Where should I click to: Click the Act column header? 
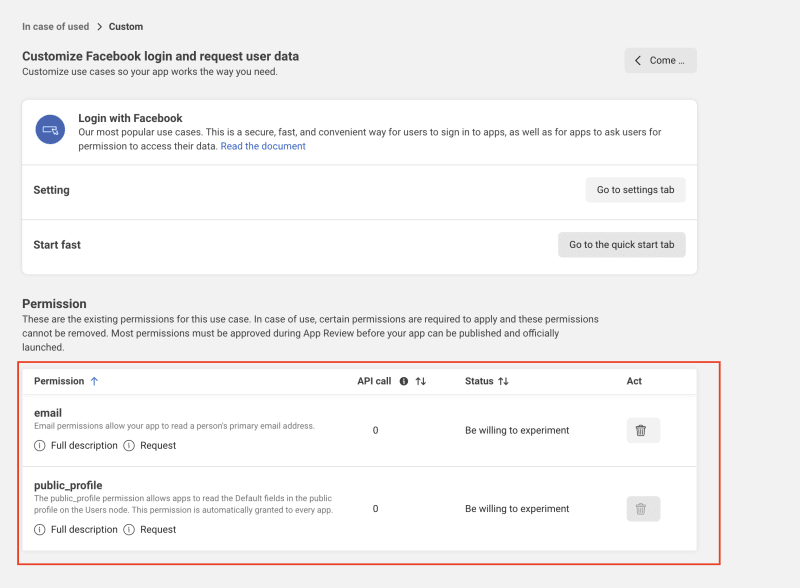pyautogui.click(x=634, y=381)
